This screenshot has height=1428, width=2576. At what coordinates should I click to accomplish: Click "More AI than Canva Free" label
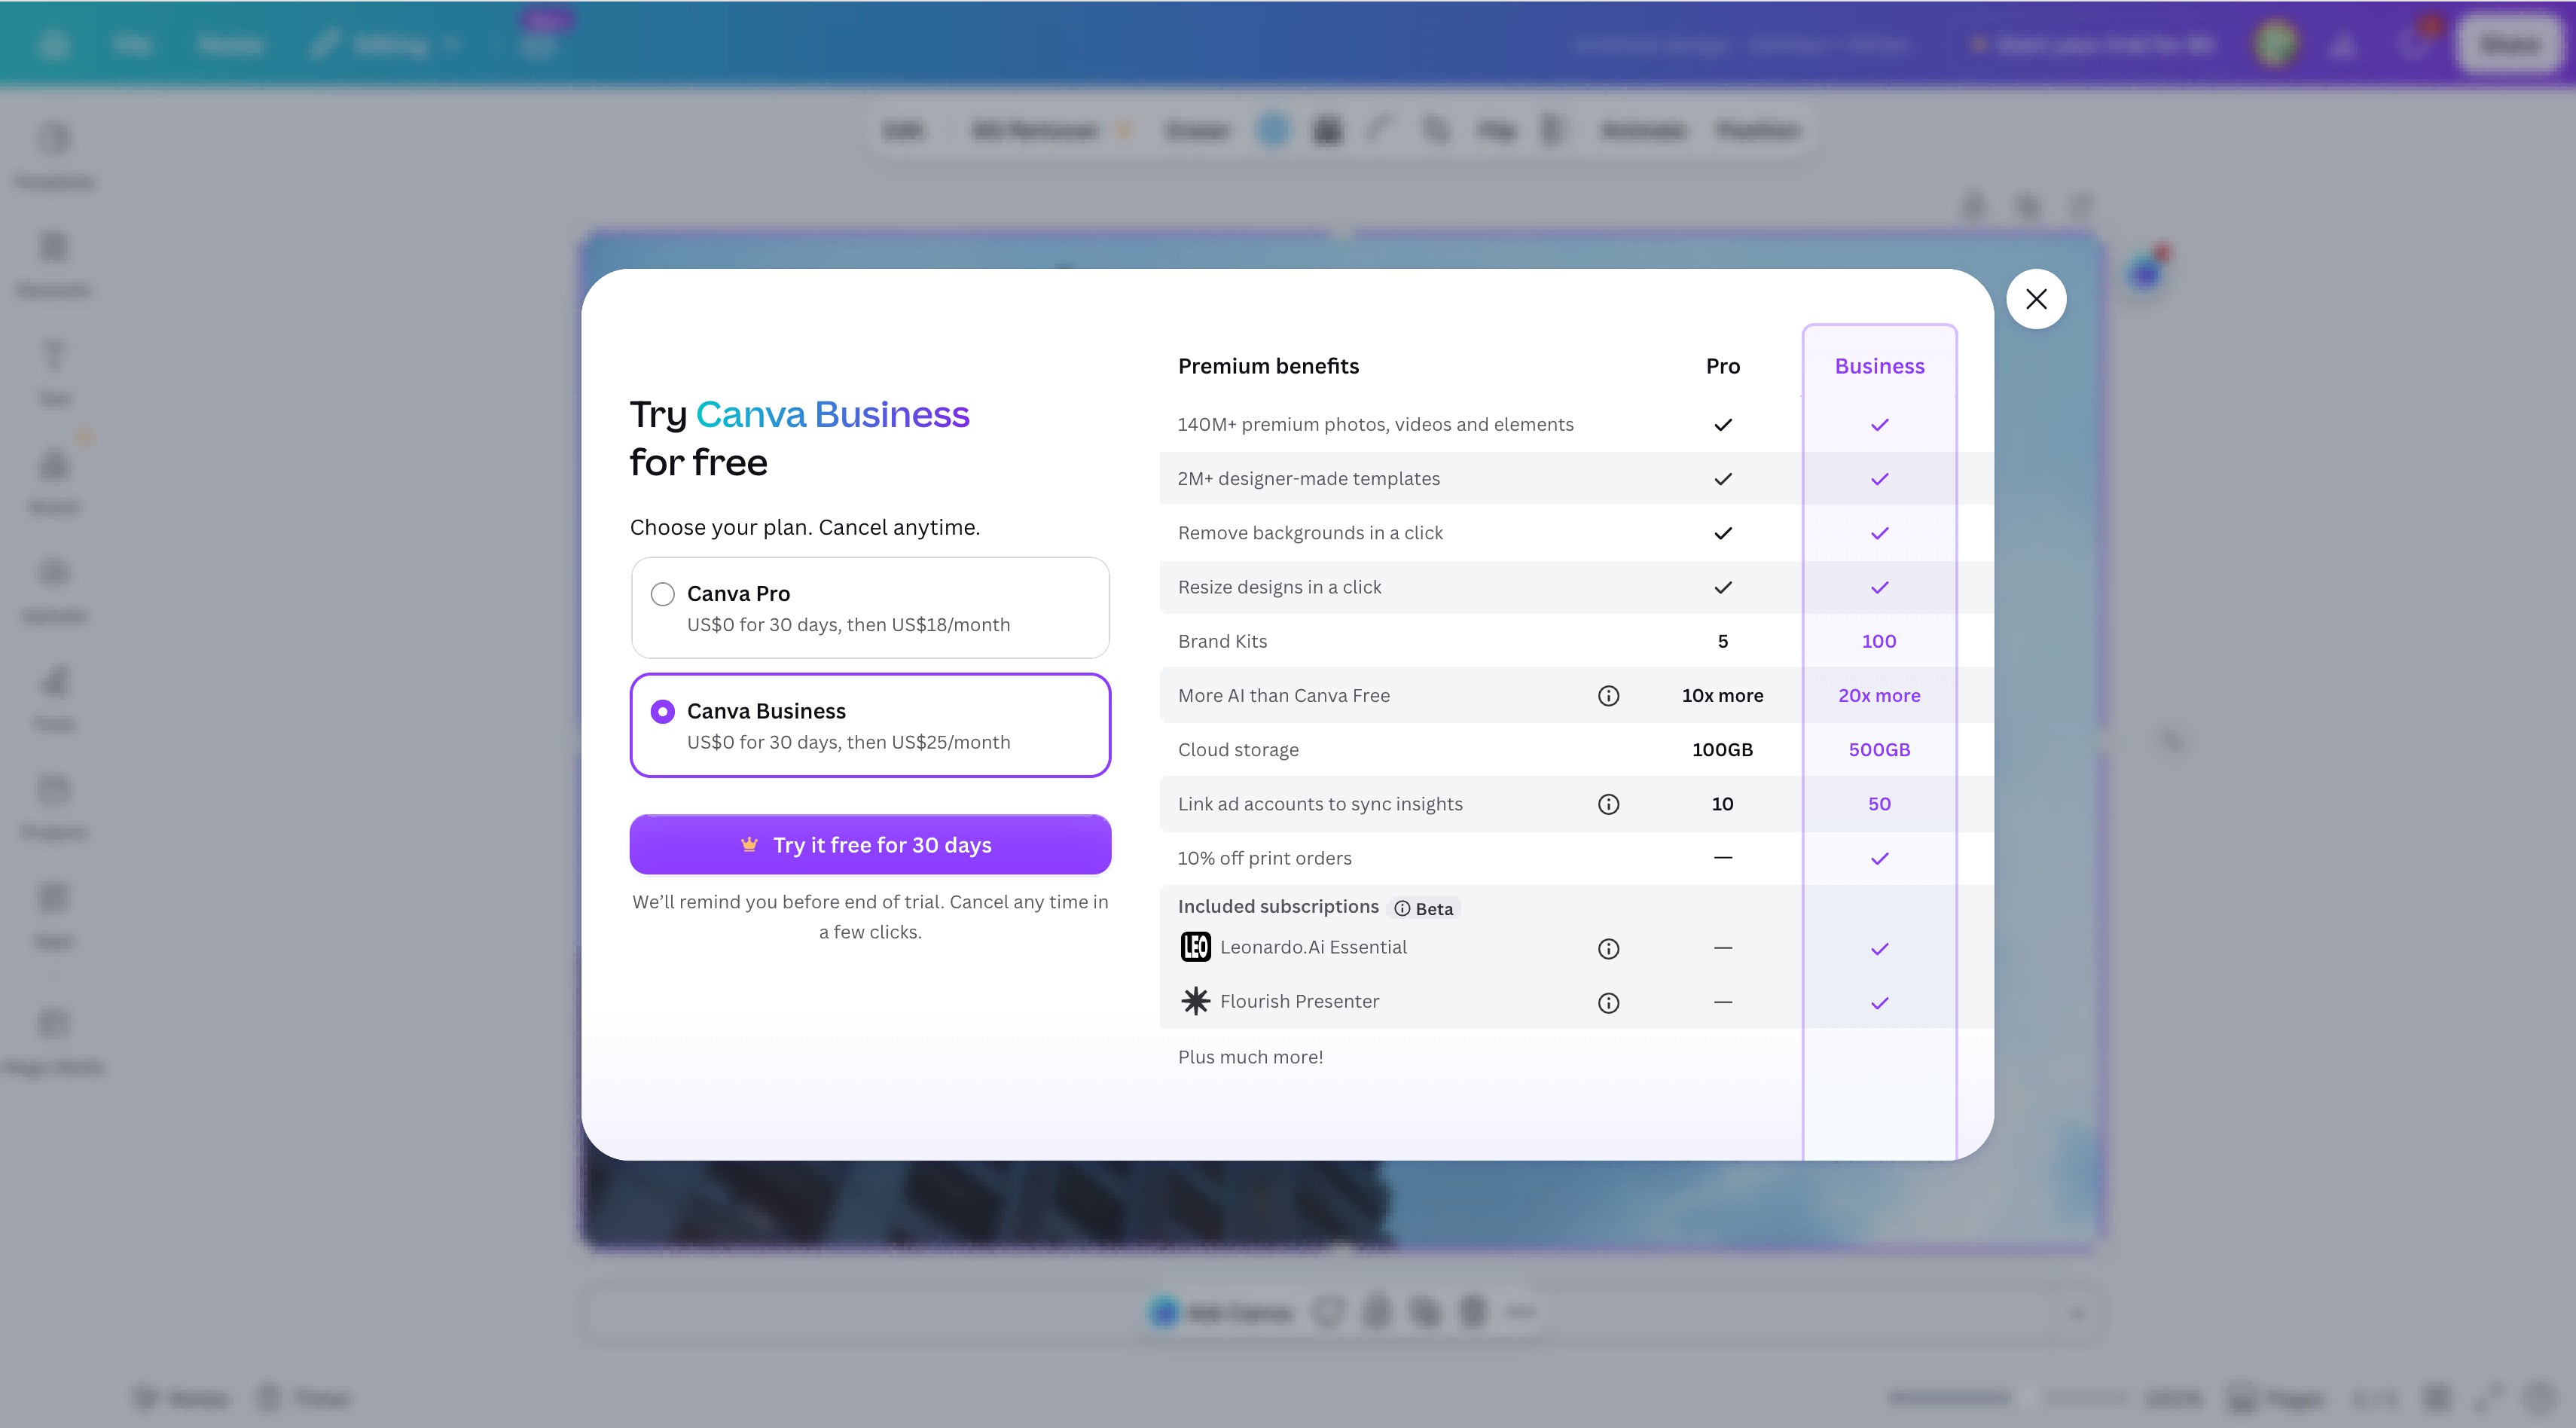click(x=1283, y=695)
